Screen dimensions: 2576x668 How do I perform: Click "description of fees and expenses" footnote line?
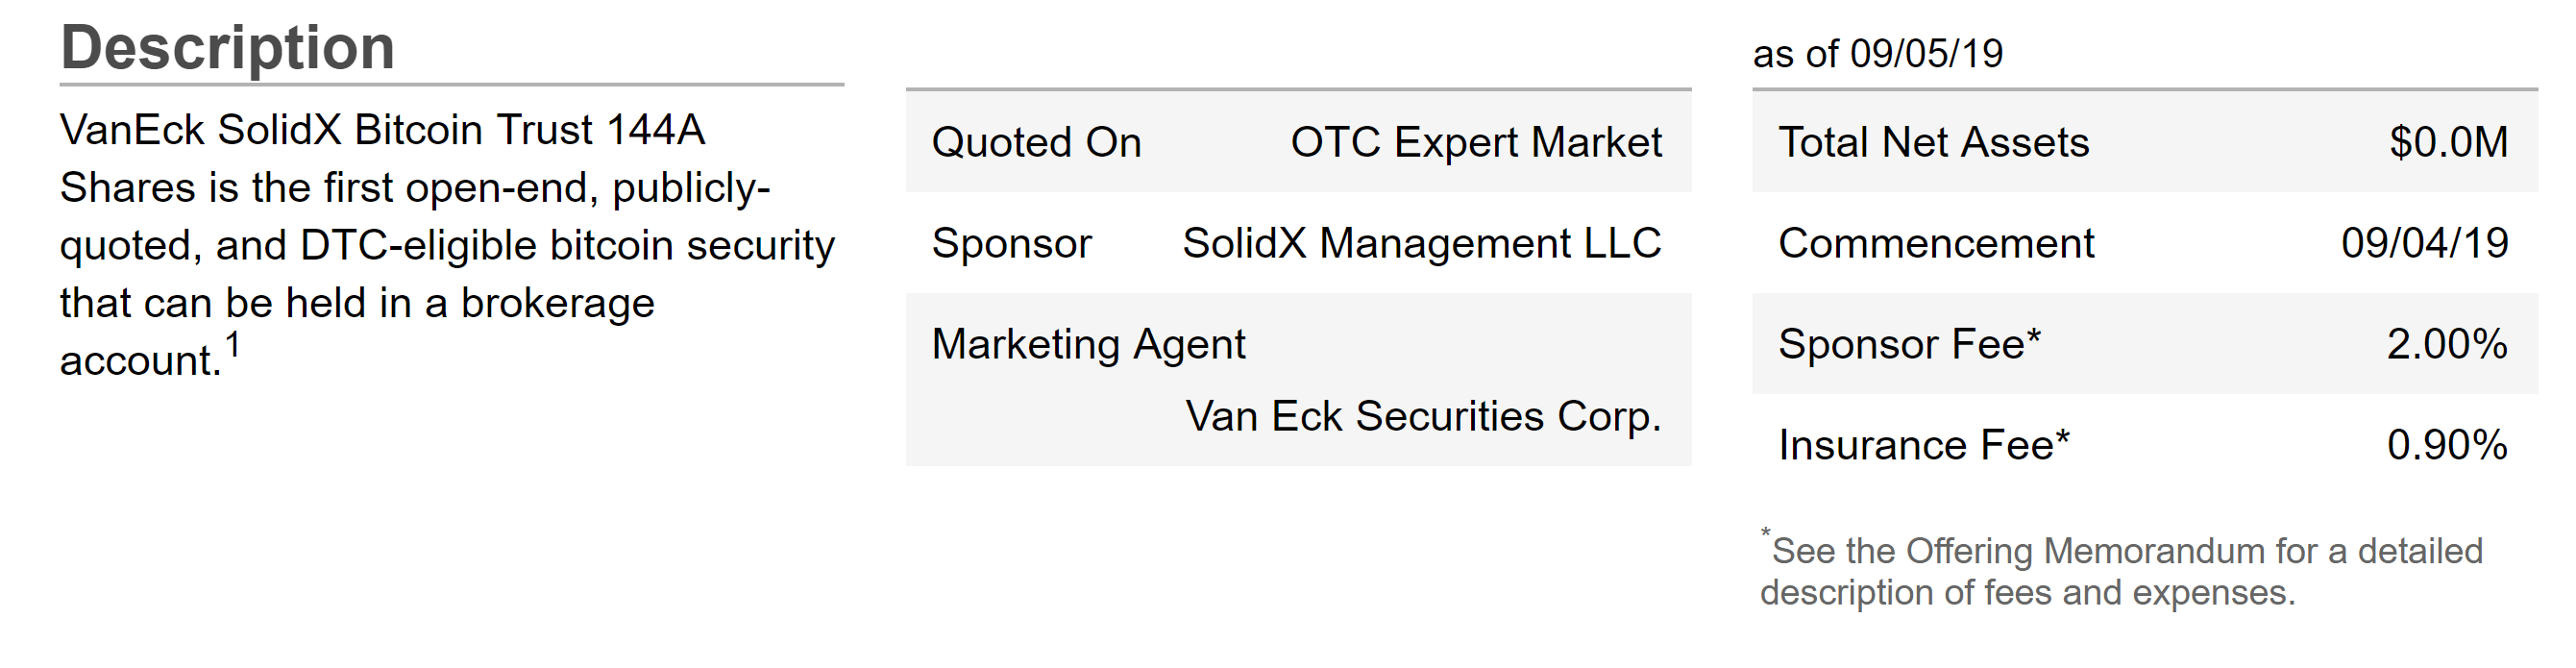coord(2027,593)
